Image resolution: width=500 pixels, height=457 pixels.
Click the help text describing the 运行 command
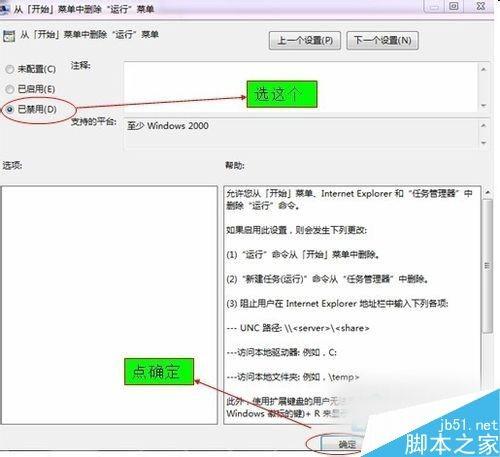pos(349,199)
